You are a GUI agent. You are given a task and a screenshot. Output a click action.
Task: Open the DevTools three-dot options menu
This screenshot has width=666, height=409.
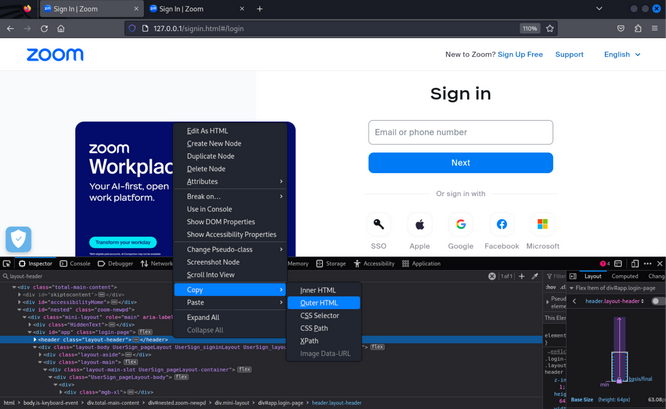[x=648, y=264]
